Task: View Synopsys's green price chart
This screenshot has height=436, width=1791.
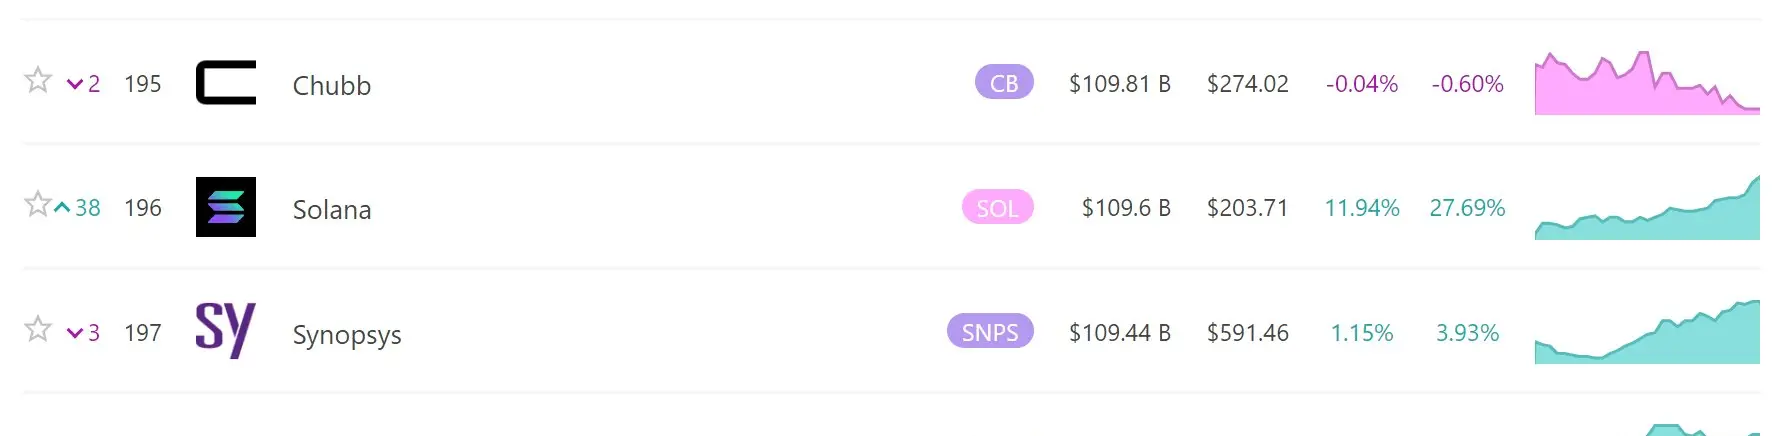Action: tap(1647, 331)
